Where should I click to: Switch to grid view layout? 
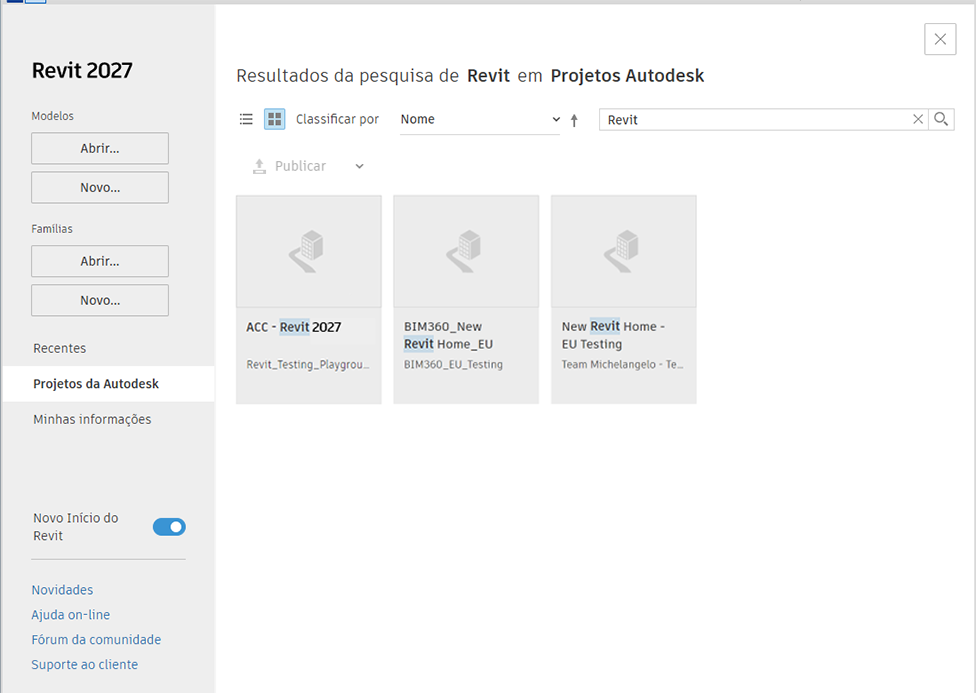(274, 119)
